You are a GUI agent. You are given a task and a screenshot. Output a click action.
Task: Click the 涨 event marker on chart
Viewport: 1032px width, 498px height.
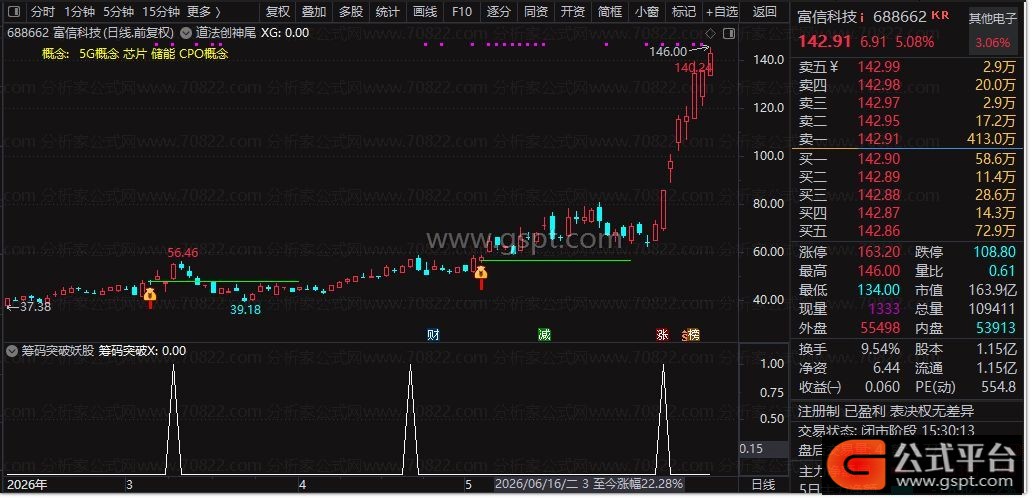[x=662, y=335]
